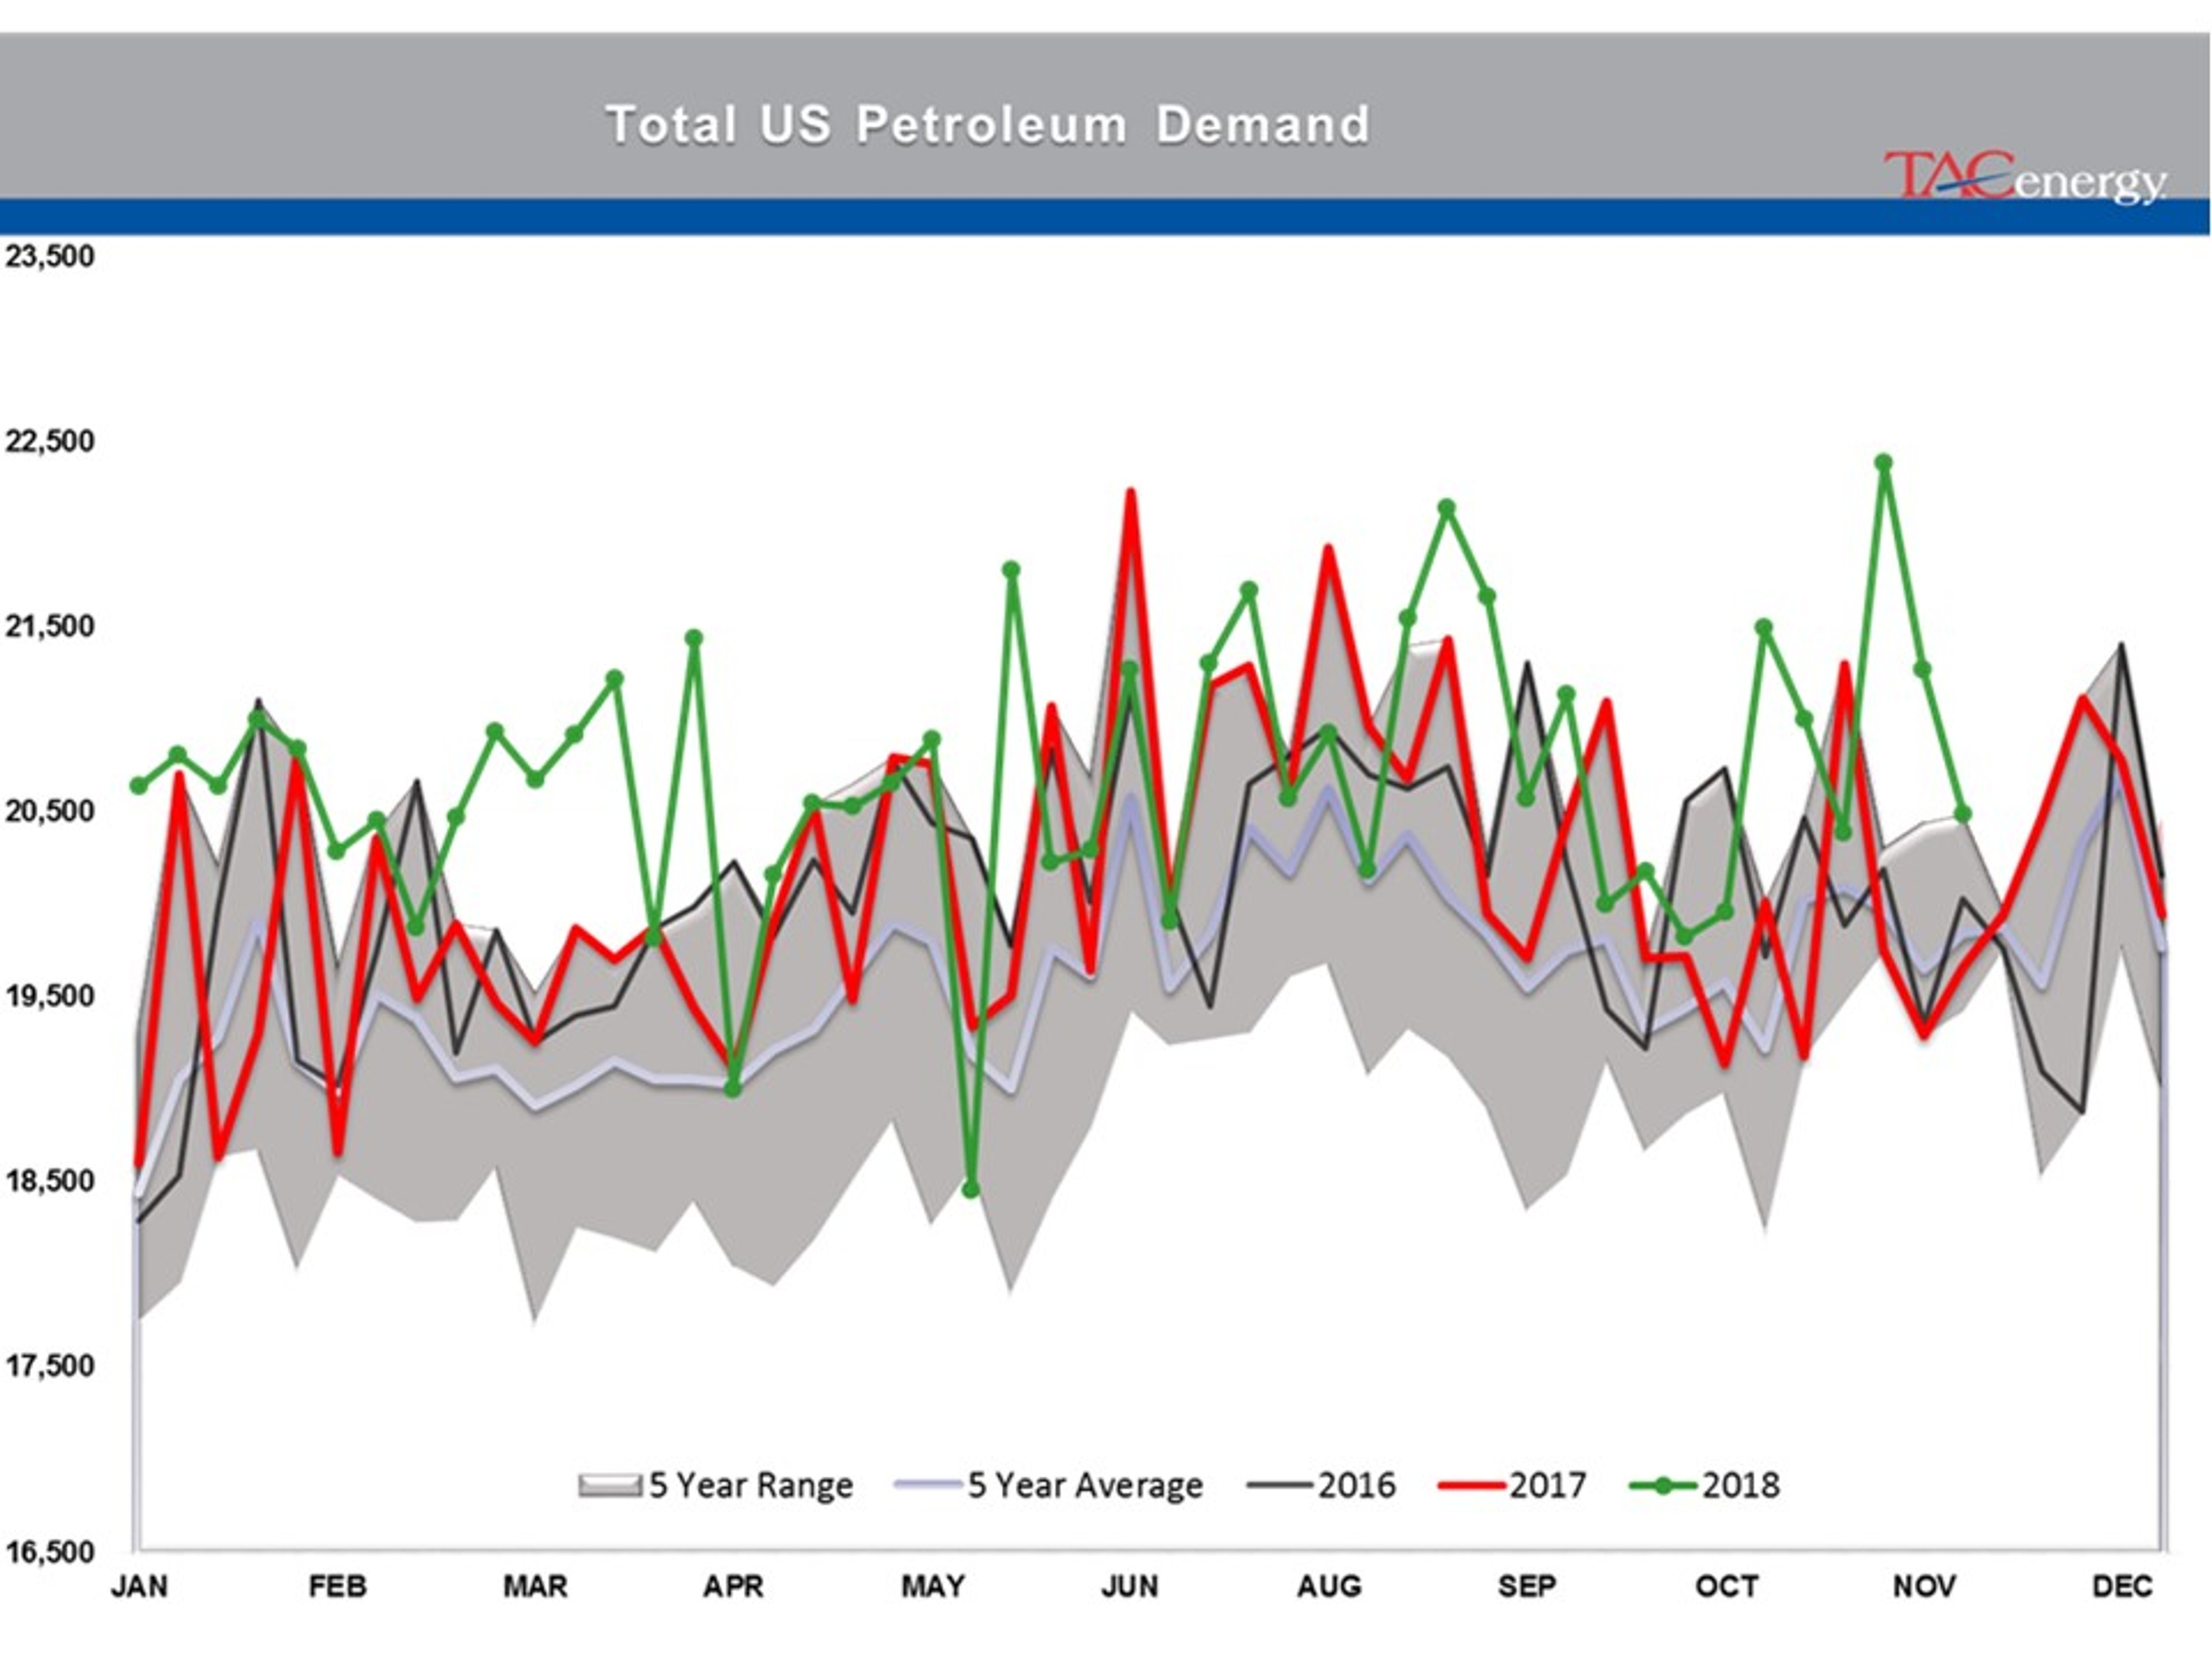Select the '5 Year Average' legend label

coord(1085,1486)
